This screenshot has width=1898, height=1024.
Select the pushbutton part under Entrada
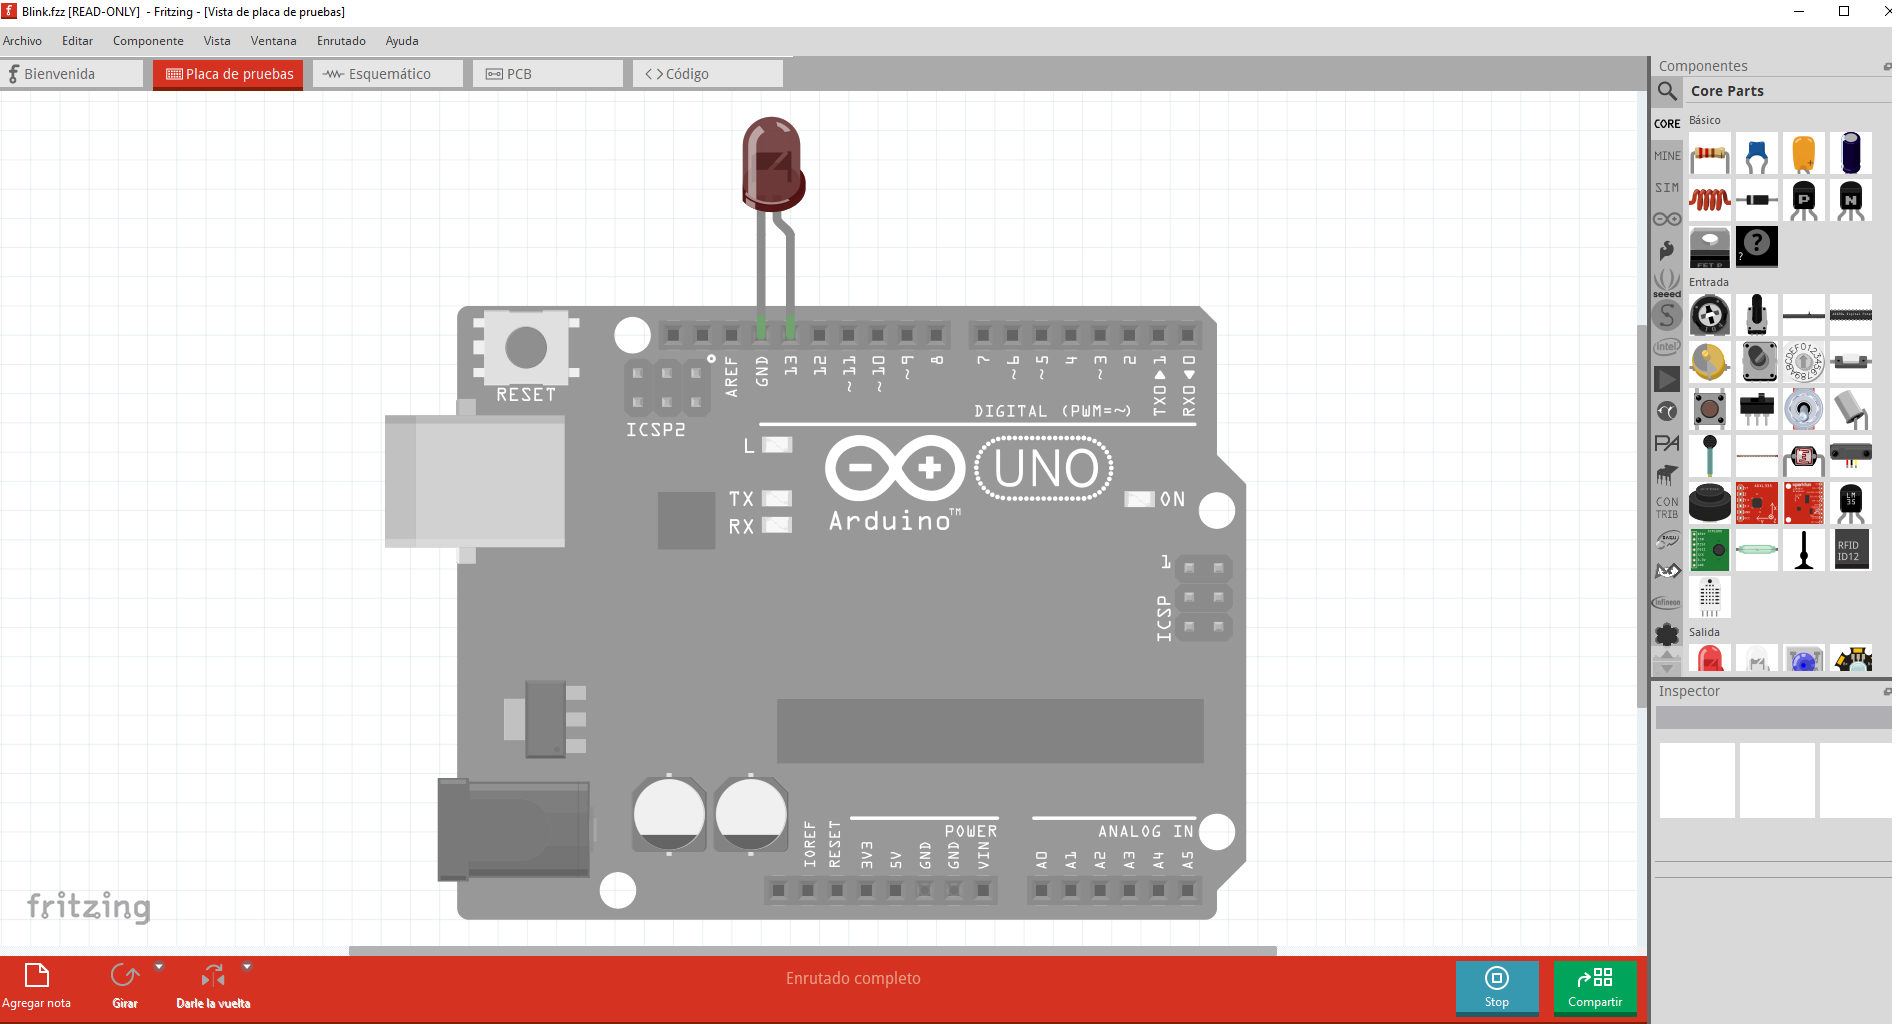coord(1709,408)
